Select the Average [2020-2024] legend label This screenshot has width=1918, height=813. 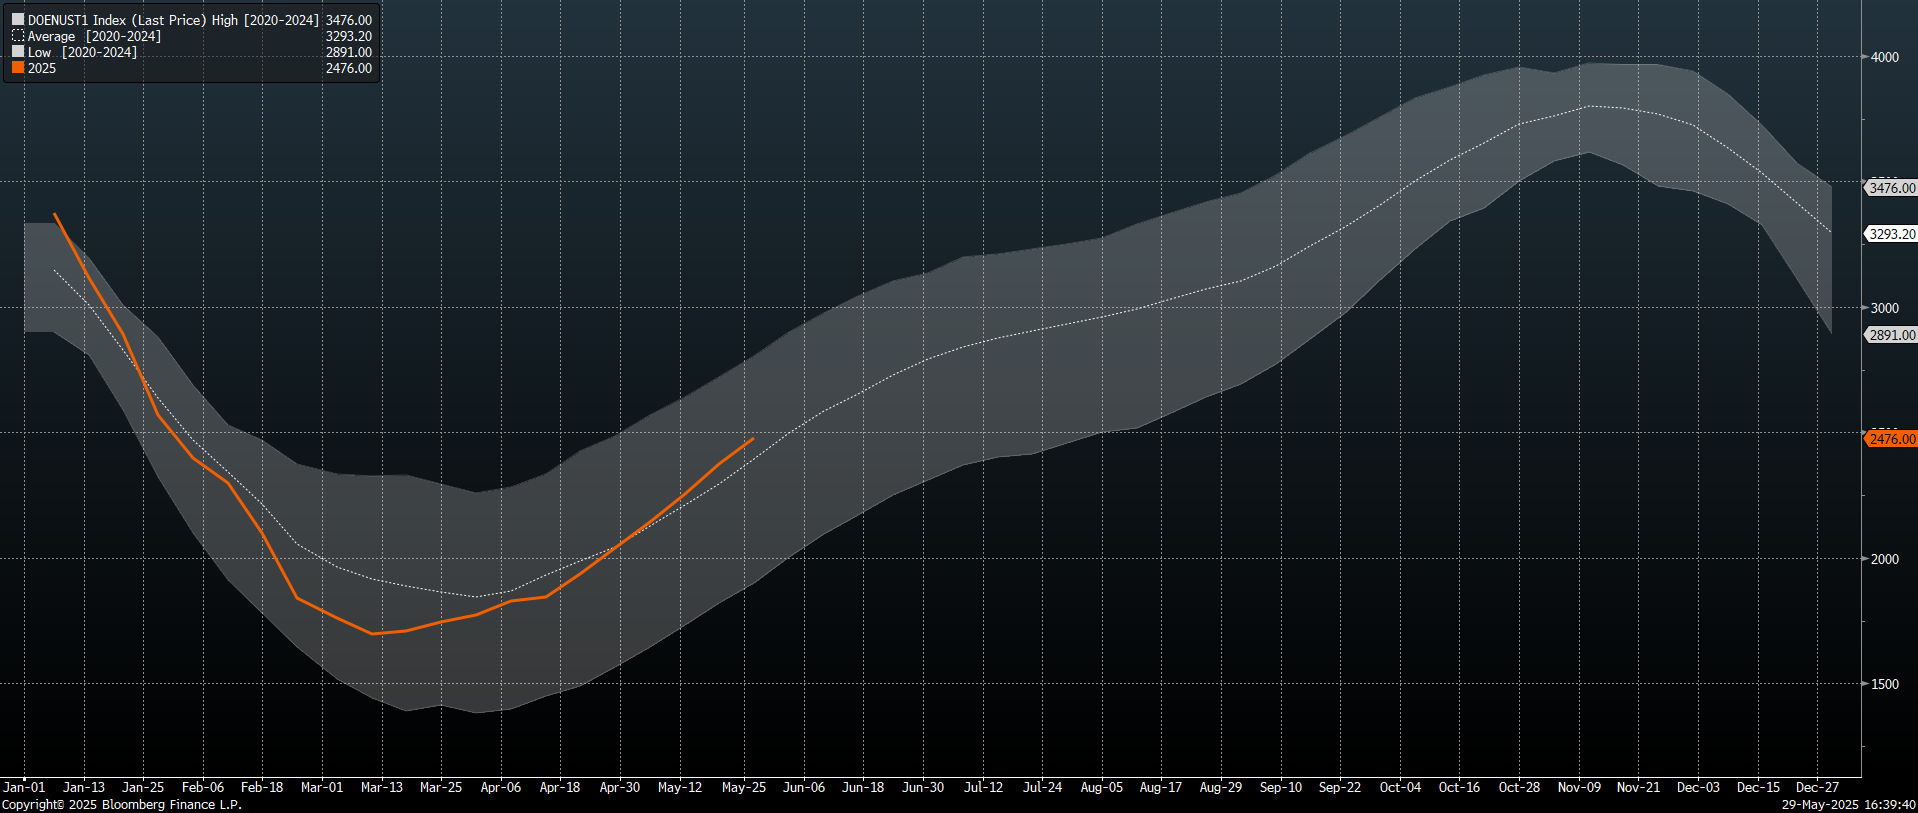(94, 36)
